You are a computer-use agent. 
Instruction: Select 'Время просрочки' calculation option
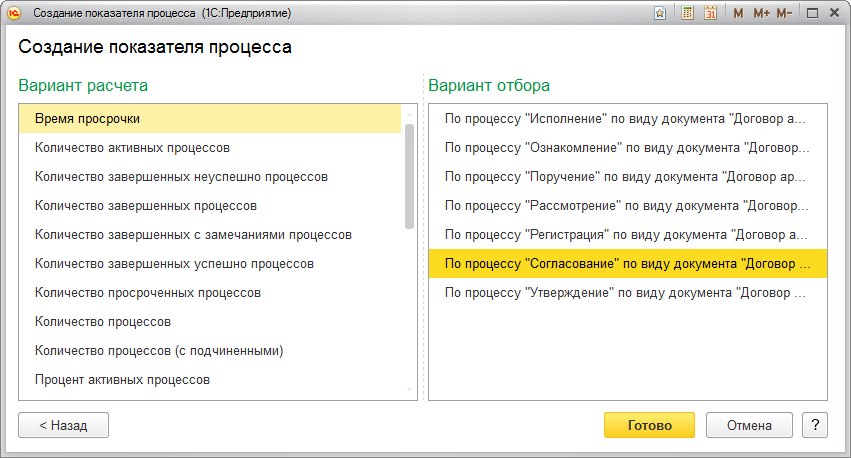[x=87, y=119]
